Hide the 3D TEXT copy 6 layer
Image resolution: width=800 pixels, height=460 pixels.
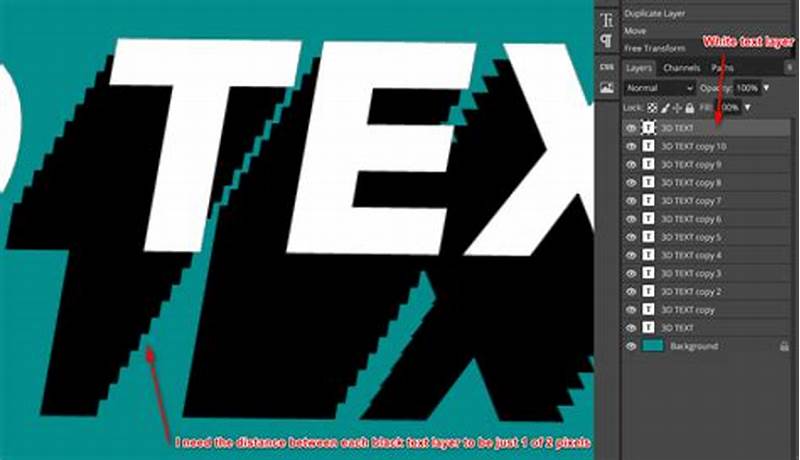631,219
